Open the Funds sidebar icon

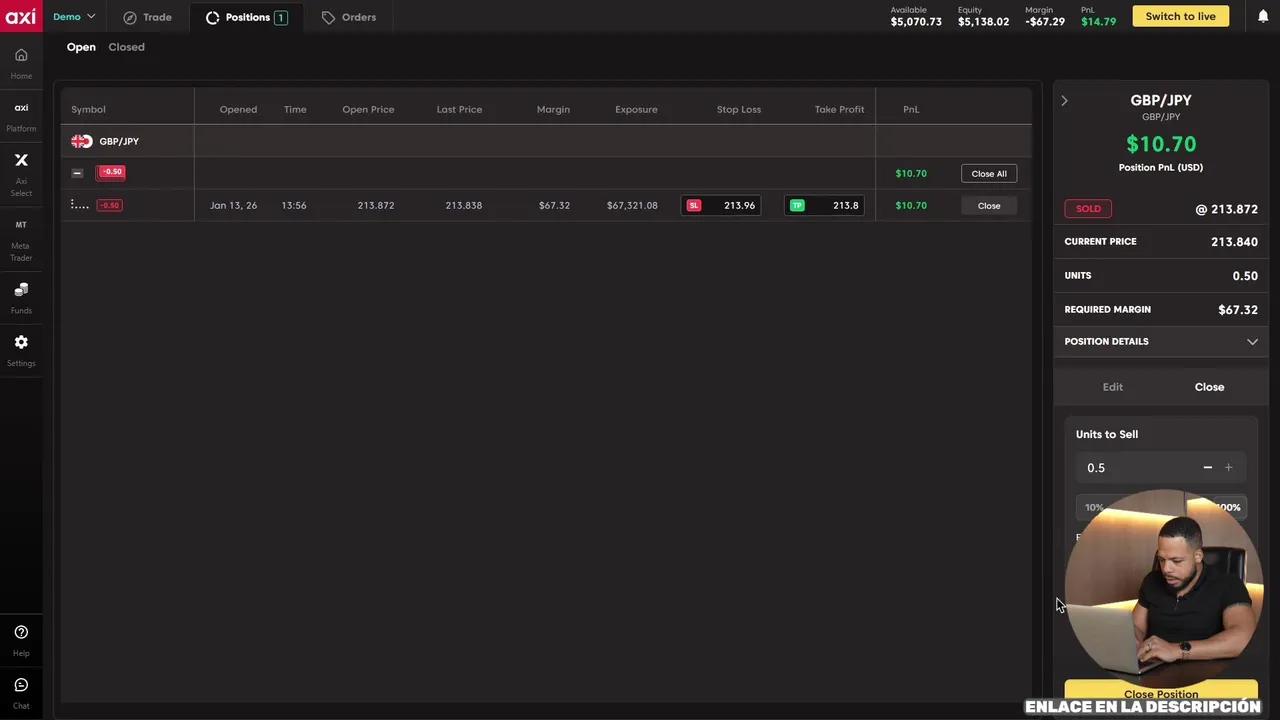(21, 291)
